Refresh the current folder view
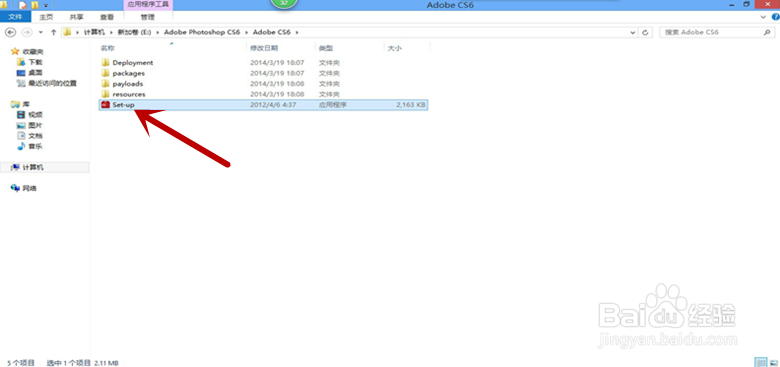Screen dimensions: 780x367 point(645,32)
